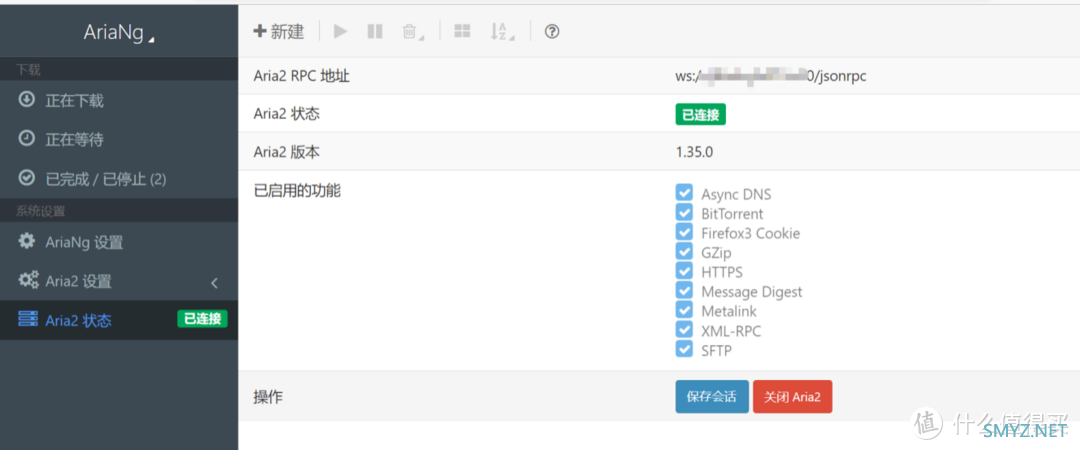Click the grid view selection icon
Viewport: 1080px width, 450px height.
pos(462,32)
